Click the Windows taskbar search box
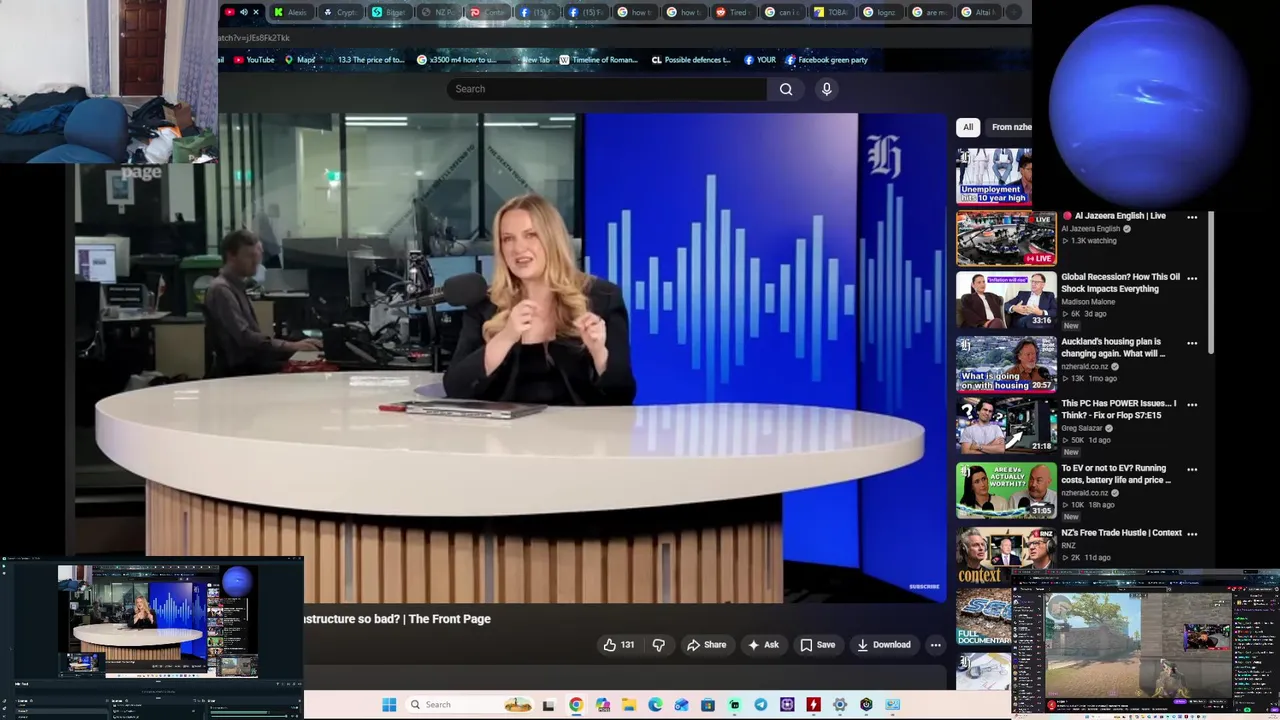Image resolution: width=1280 pixels, height=720 pixels. pos(470,705)
